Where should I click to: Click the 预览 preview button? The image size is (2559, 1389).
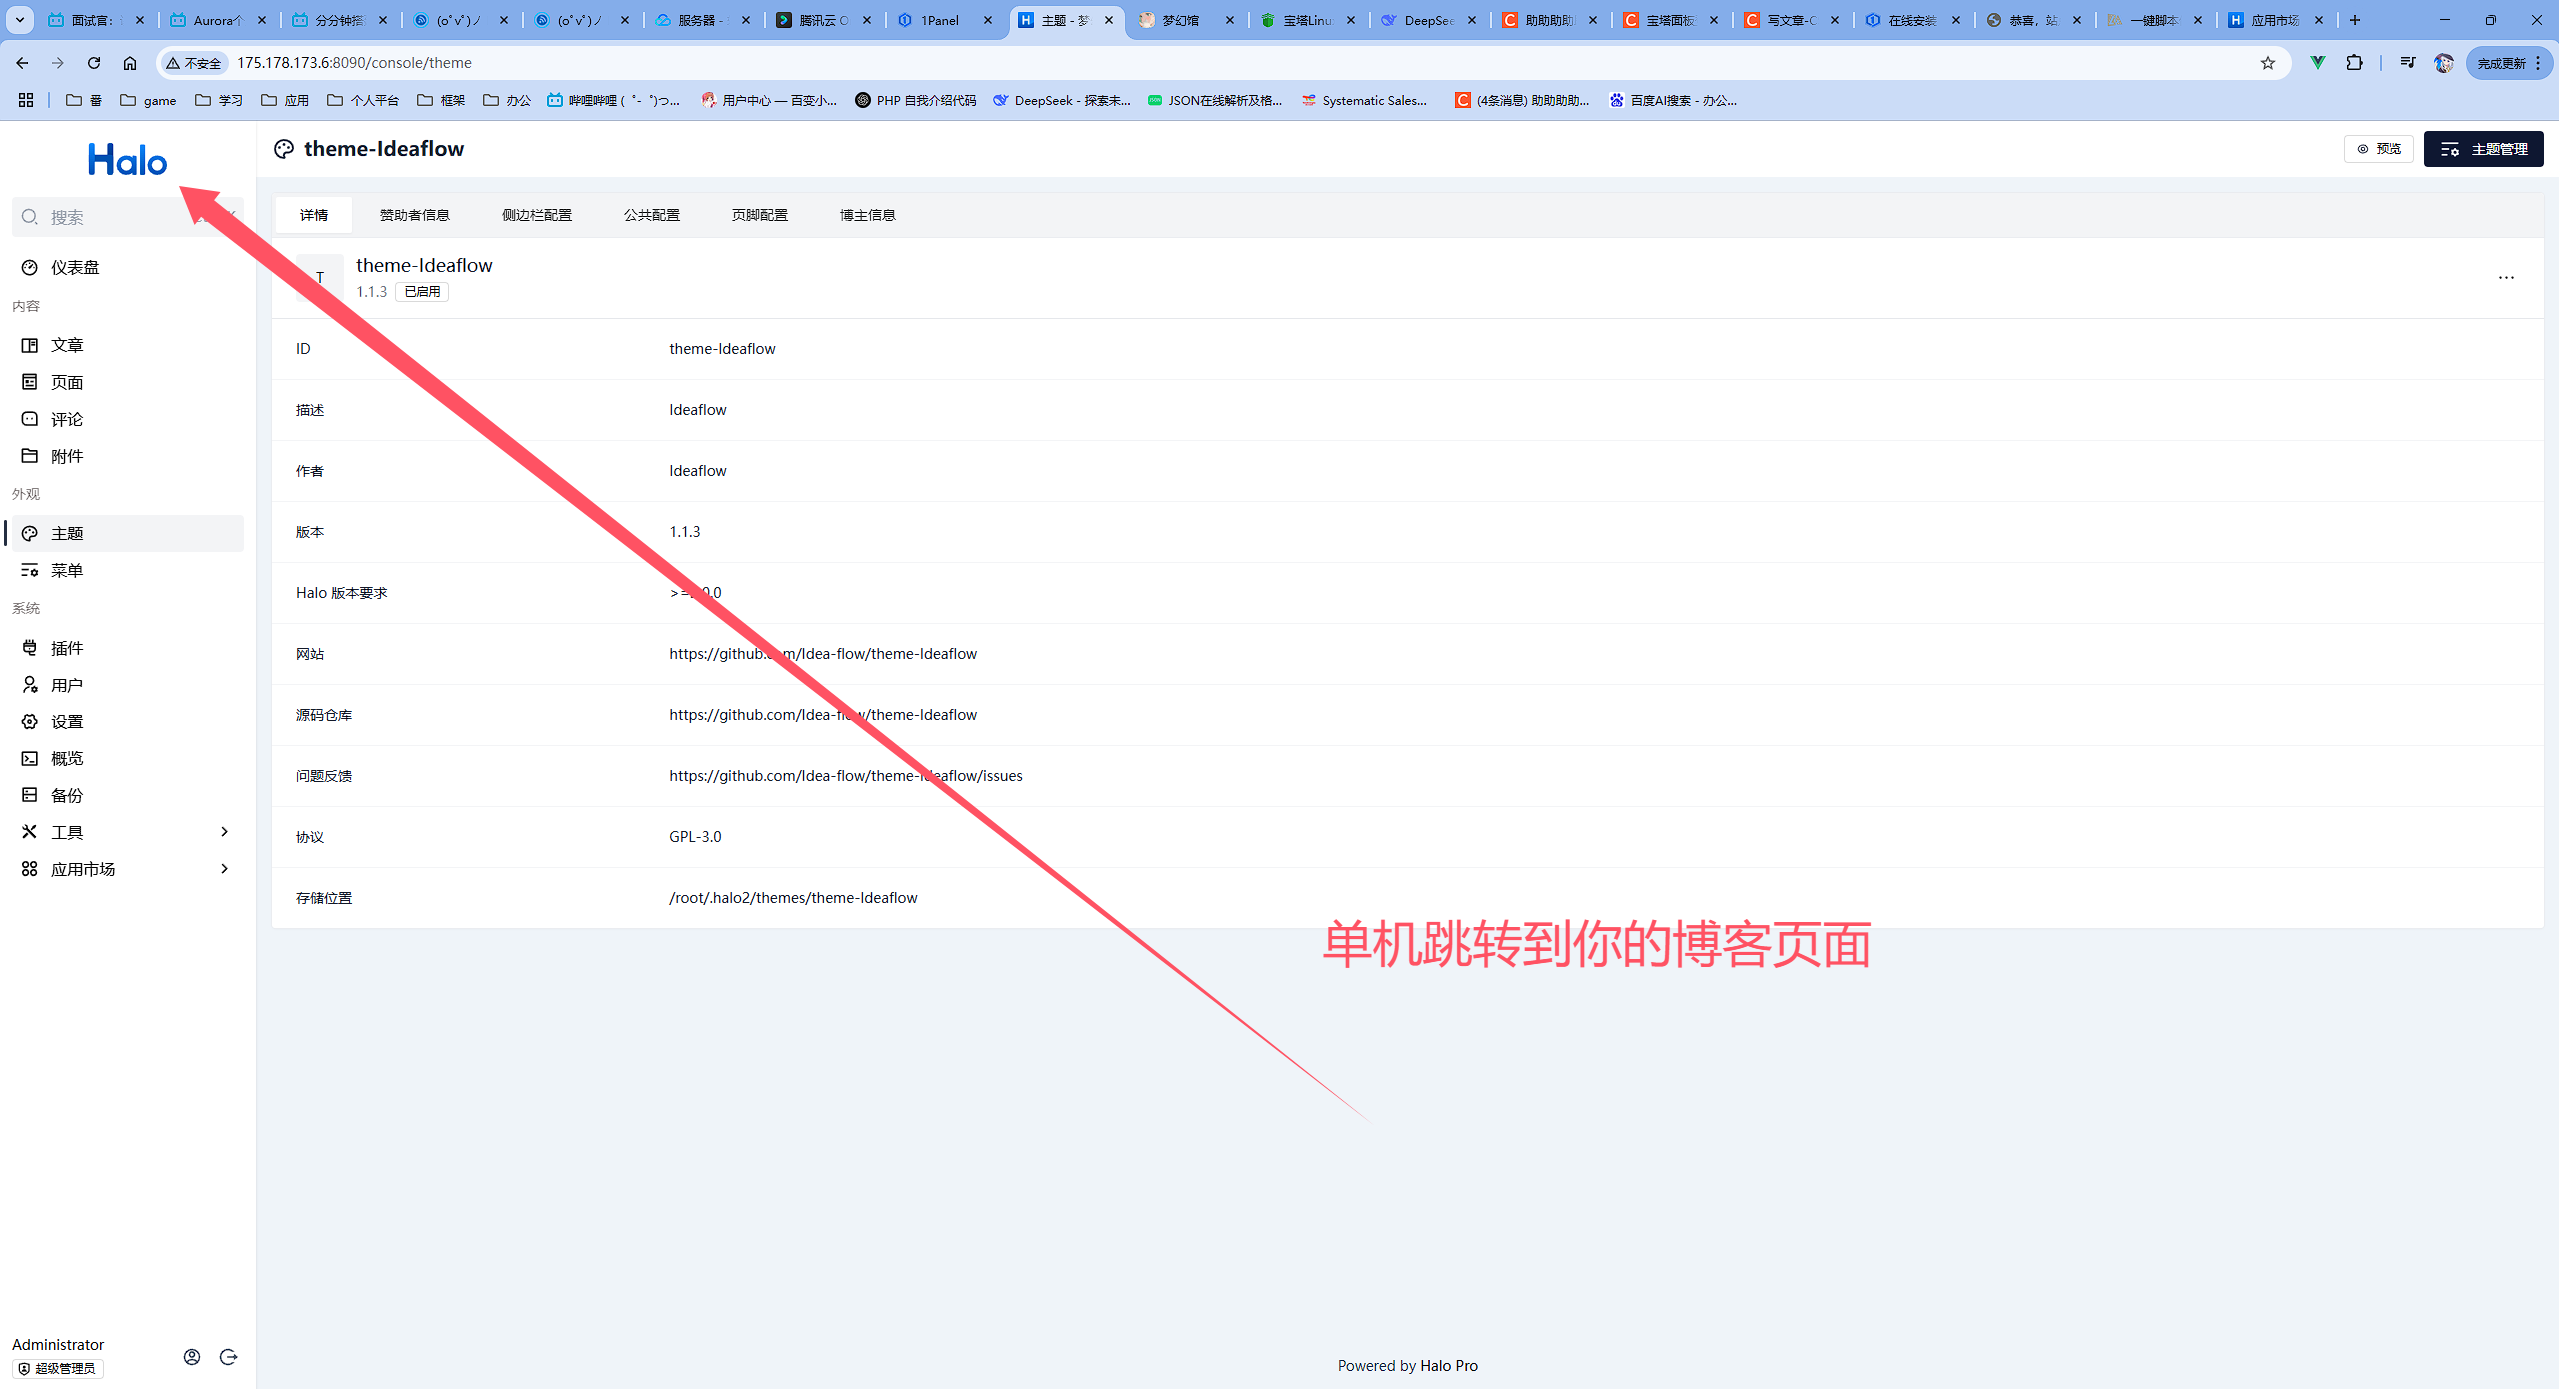tap(2378, 149)
